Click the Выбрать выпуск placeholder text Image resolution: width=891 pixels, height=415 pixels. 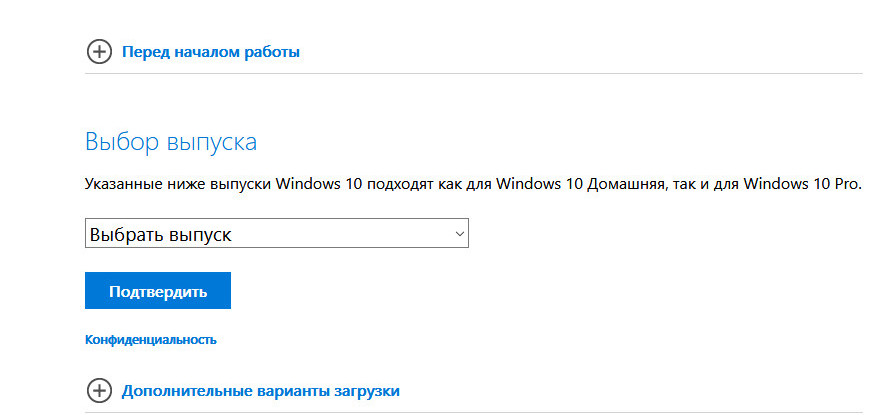(x=161, y=234)
